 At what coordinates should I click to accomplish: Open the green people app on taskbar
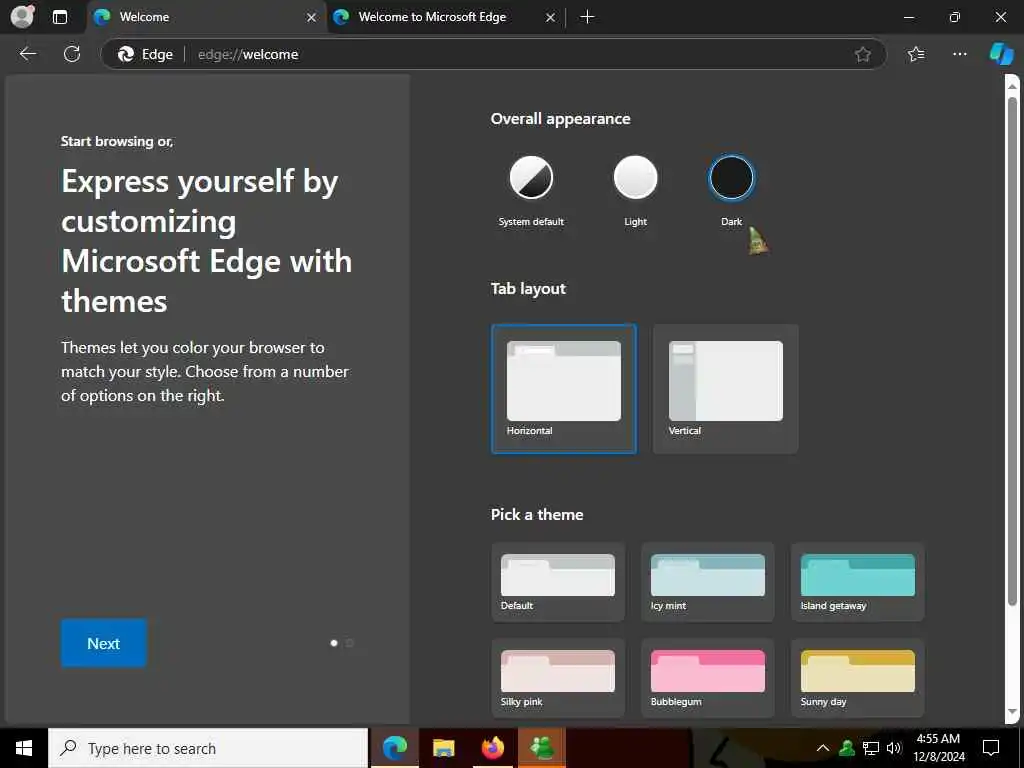(x=542, y=748)
